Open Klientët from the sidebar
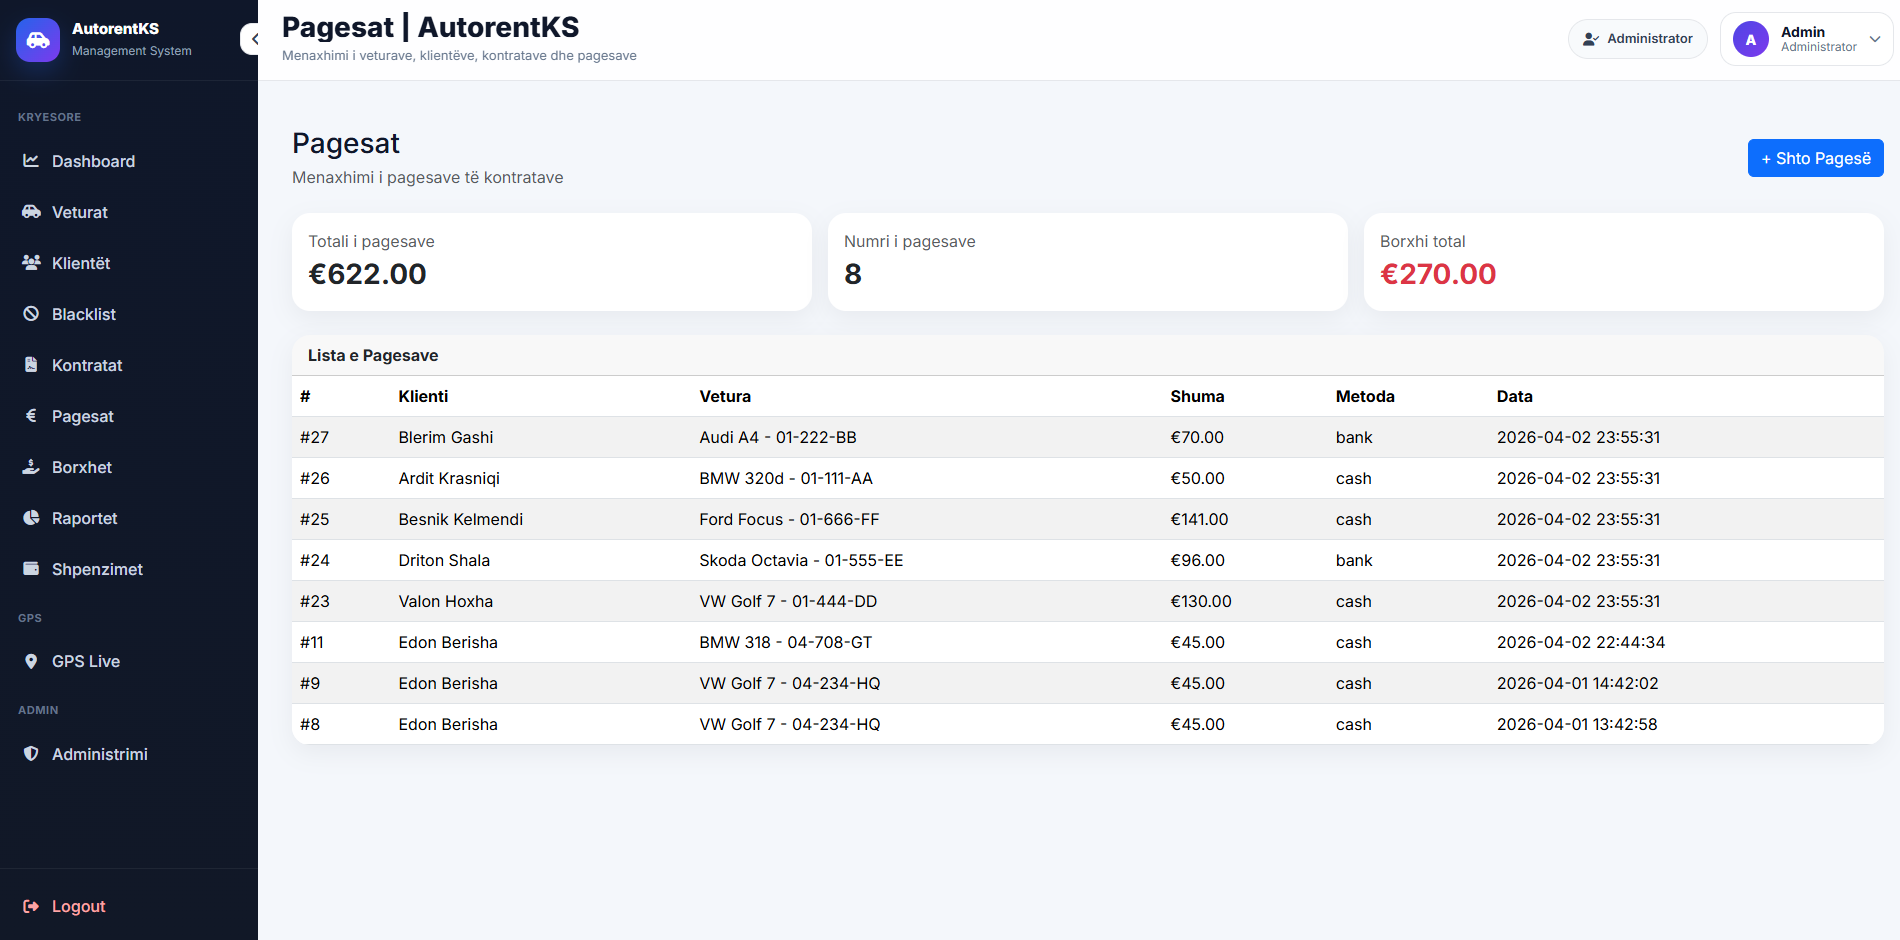Viewport: 1900px width, 940px height. click(129, 263)
